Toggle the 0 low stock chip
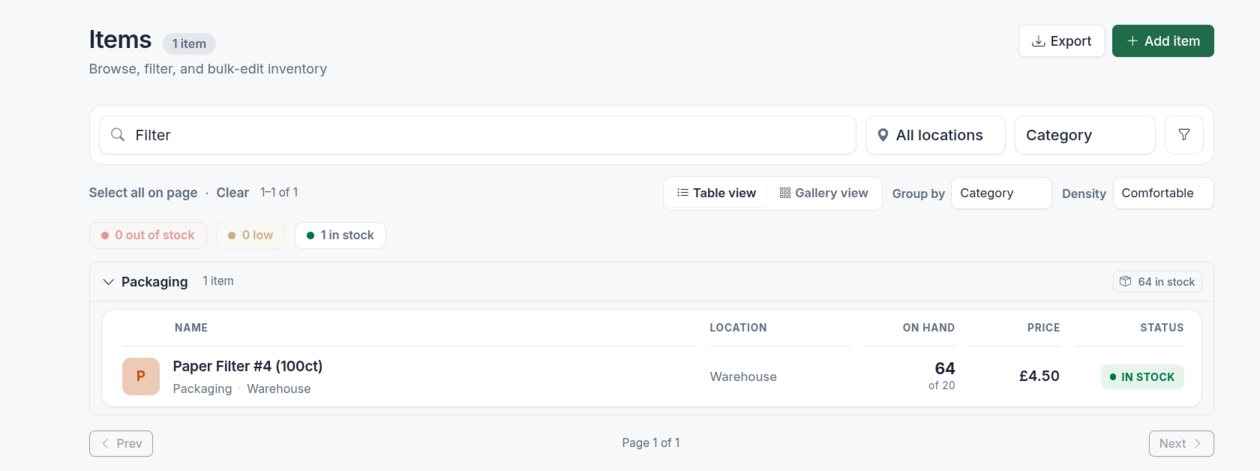Screen dimensions: 1260x471 tap(250, 235)
